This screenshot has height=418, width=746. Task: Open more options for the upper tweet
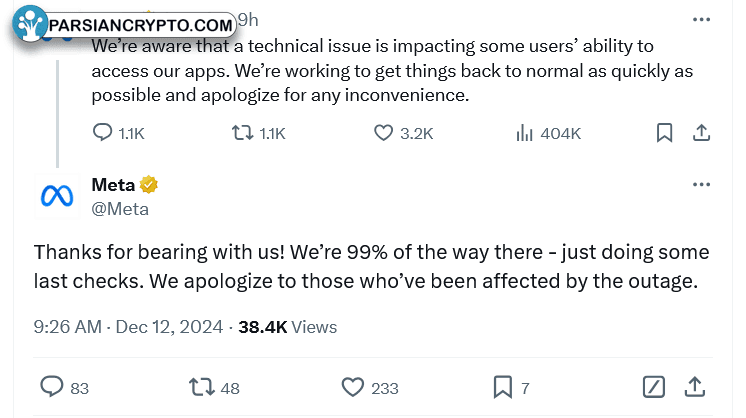pos(701,19)
